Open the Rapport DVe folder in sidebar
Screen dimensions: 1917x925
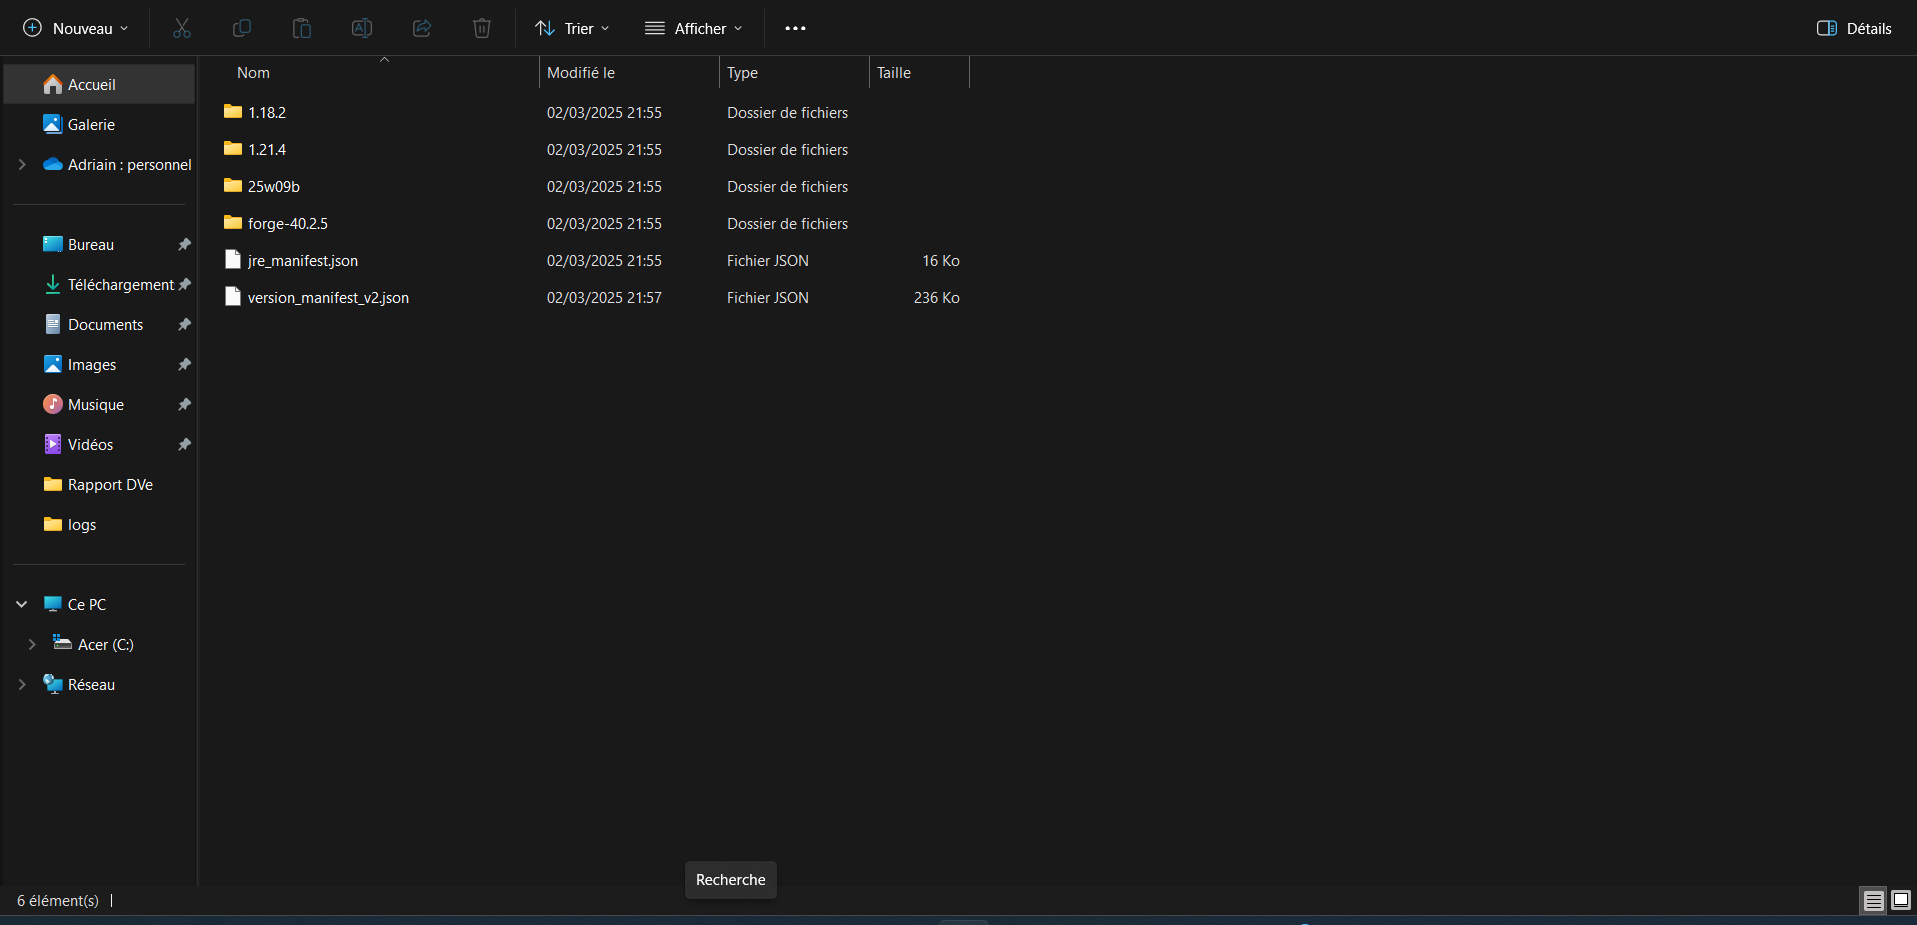tap(100, 484)
